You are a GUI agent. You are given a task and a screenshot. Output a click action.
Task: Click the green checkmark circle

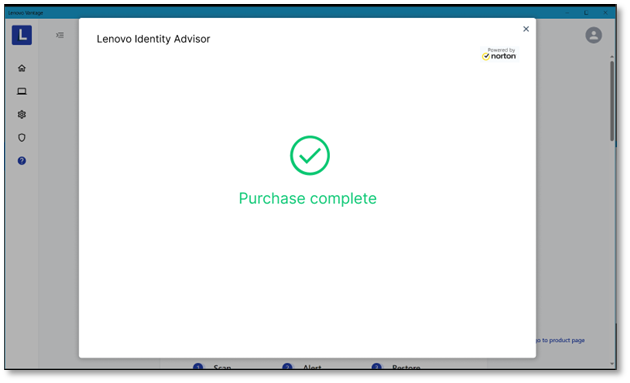pyautogui.click(x=310, y=156)
